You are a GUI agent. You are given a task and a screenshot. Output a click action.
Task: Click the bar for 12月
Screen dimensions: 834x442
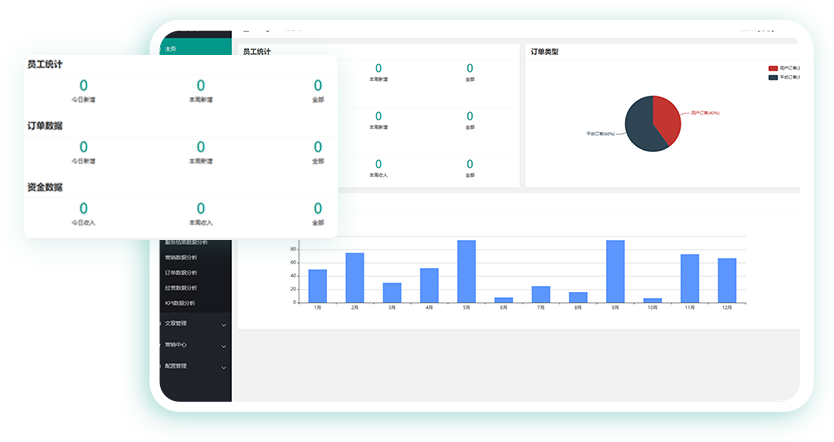727,280
